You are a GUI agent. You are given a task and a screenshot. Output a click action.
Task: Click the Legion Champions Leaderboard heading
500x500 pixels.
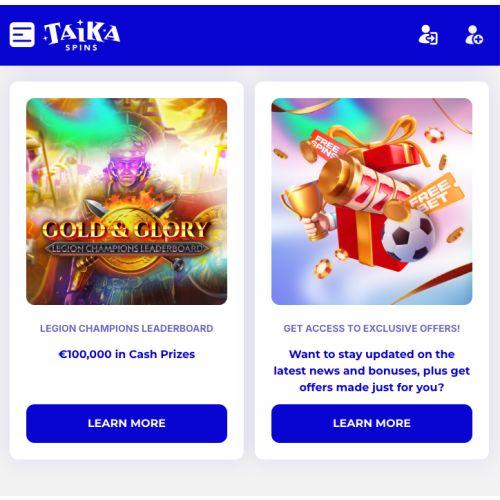[x=127, y=328]
